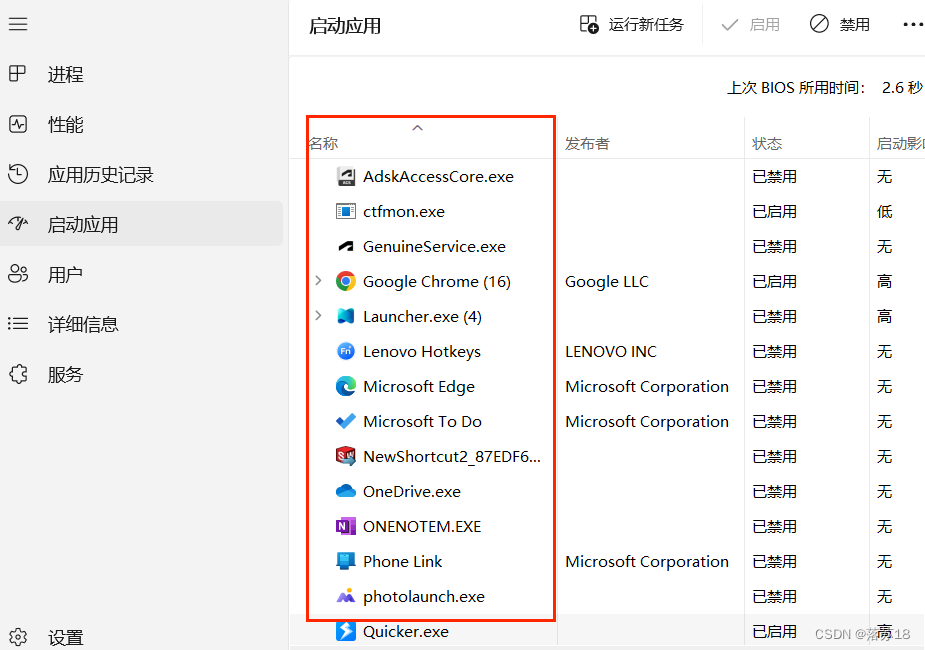Select the ctfmon.exe entry
Image resolution: width=925 pixels, height=650 pixels.
point(404,211)
